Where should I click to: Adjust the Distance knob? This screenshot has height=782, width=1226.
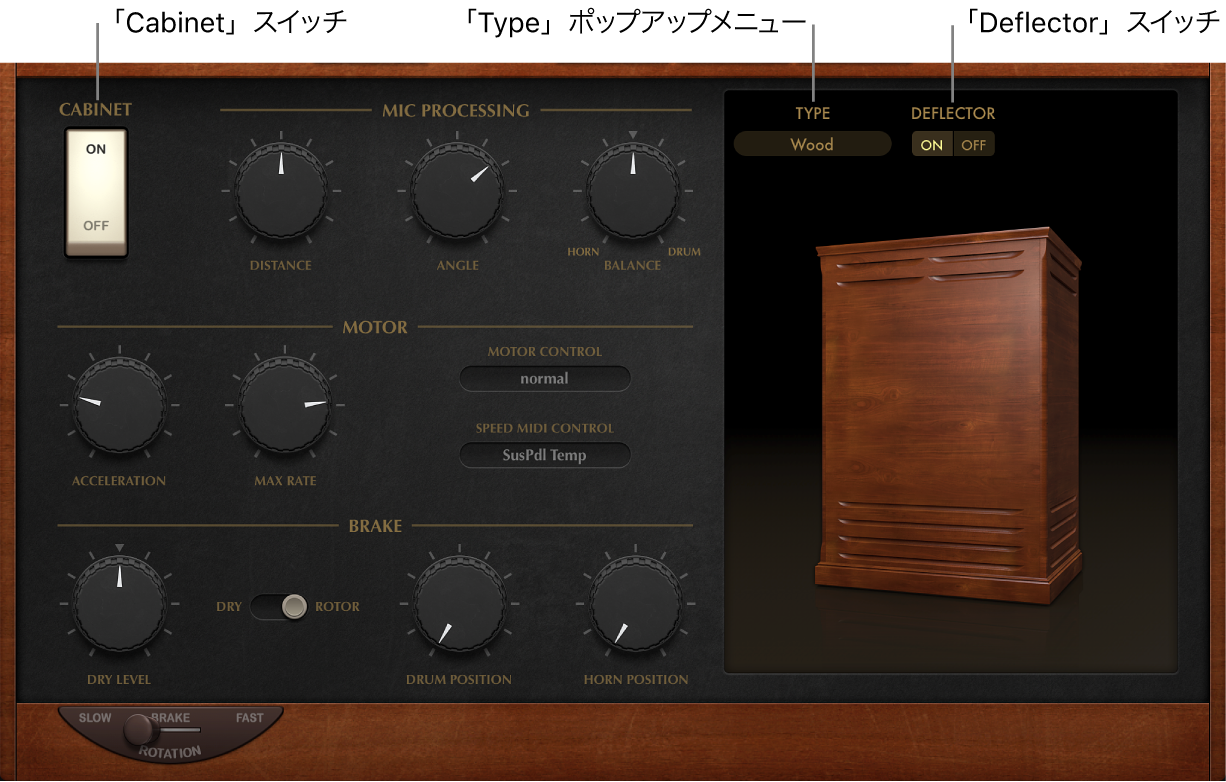click(x=280, y=192)
